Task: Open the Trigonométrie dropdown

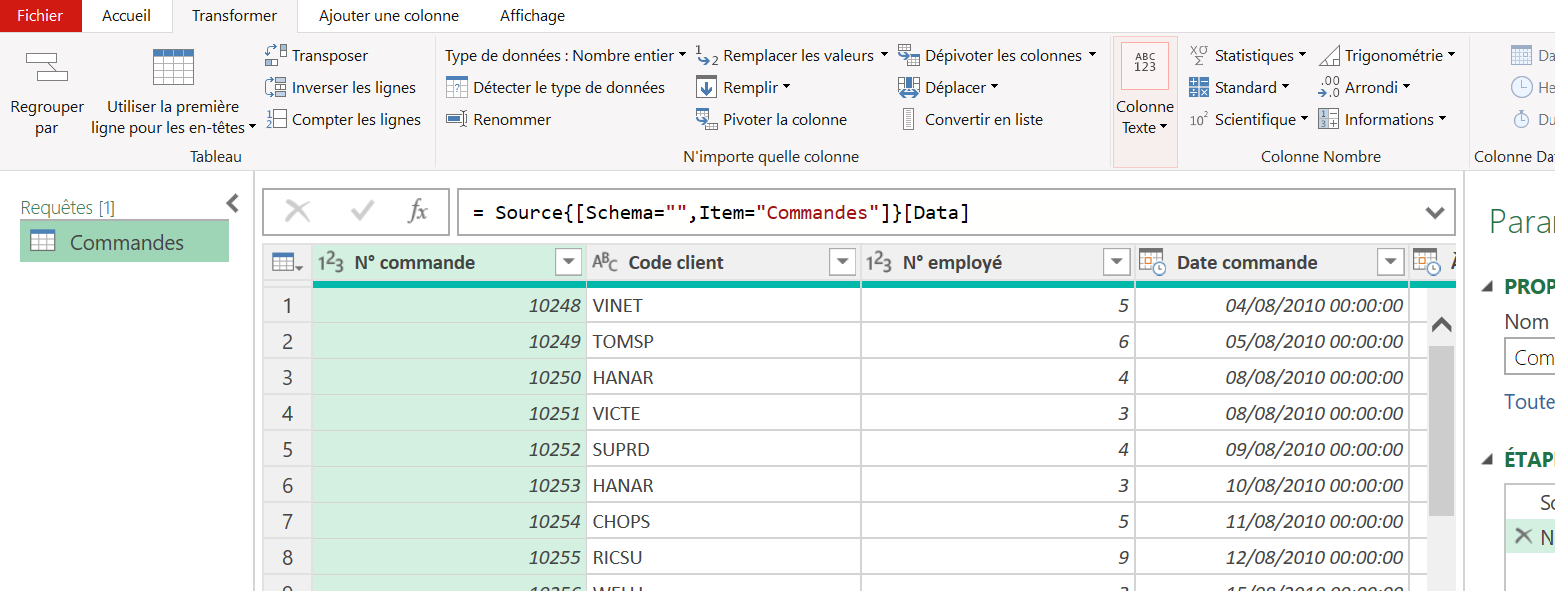Action: point(1451,55)
